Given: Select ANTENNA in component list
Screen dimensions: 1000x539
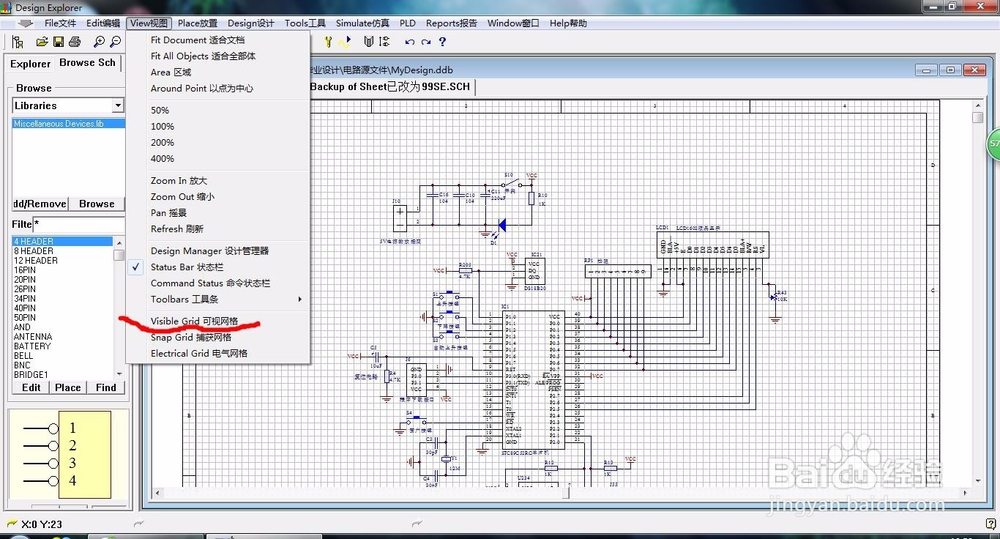Looking at the screenshot, I should click(33, 336).
